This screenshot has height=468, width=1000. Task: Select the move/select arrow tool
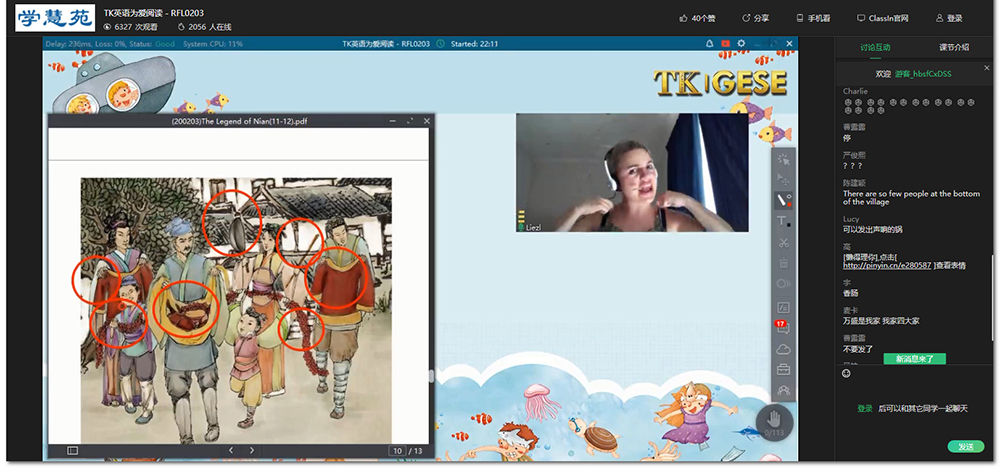click(783, 180)
